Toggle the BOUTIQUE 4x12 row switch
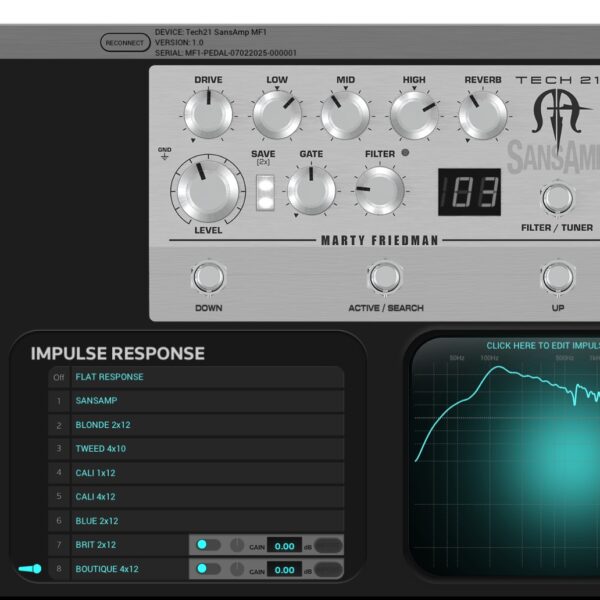Image resolution: width=600 pixels, height=600 pixels. click(208, 569)
